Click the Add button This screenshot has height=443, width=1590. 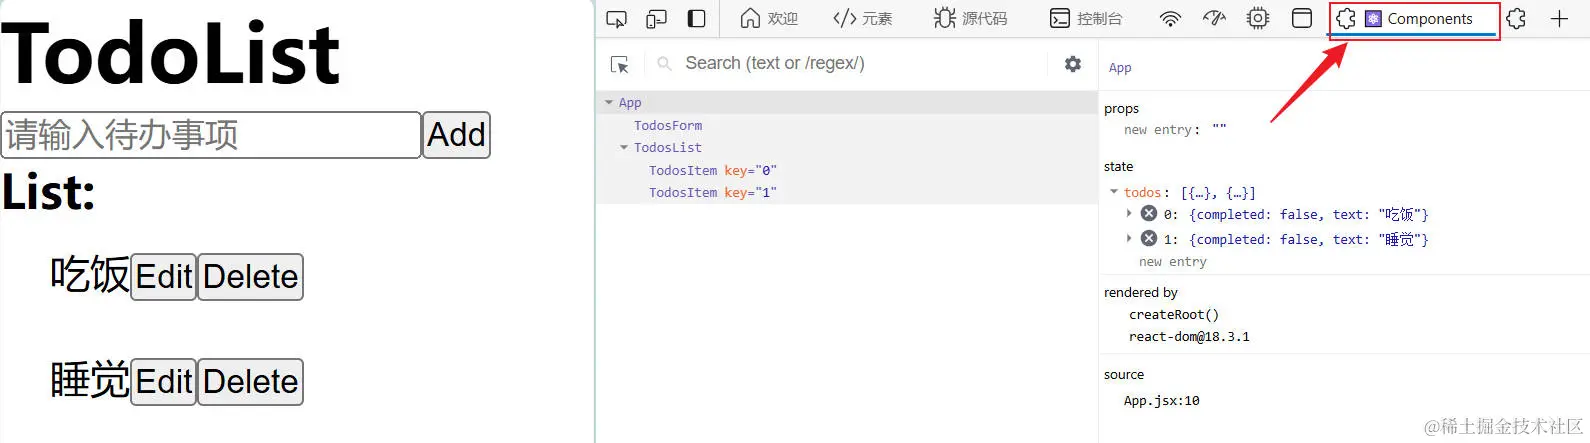pyautogui.click(x=456, y=135)
